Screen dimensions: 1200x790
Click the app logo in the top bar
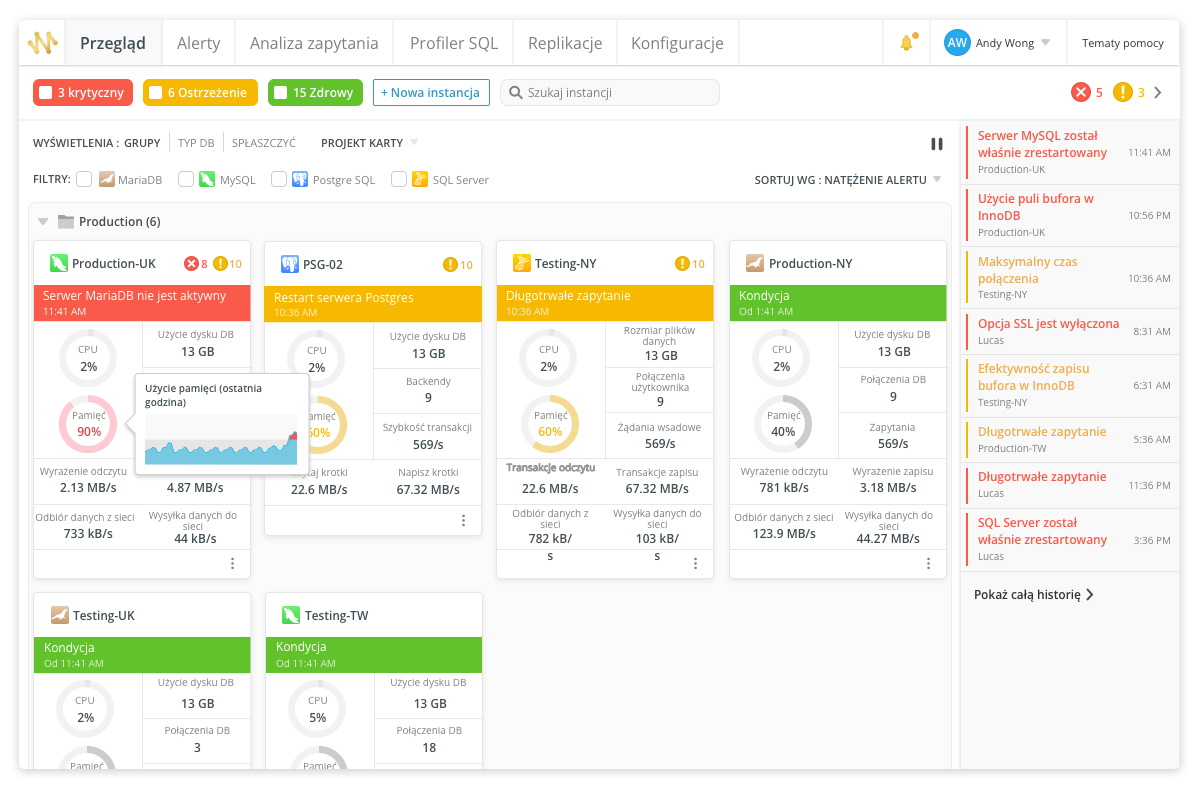pos(42,43)
